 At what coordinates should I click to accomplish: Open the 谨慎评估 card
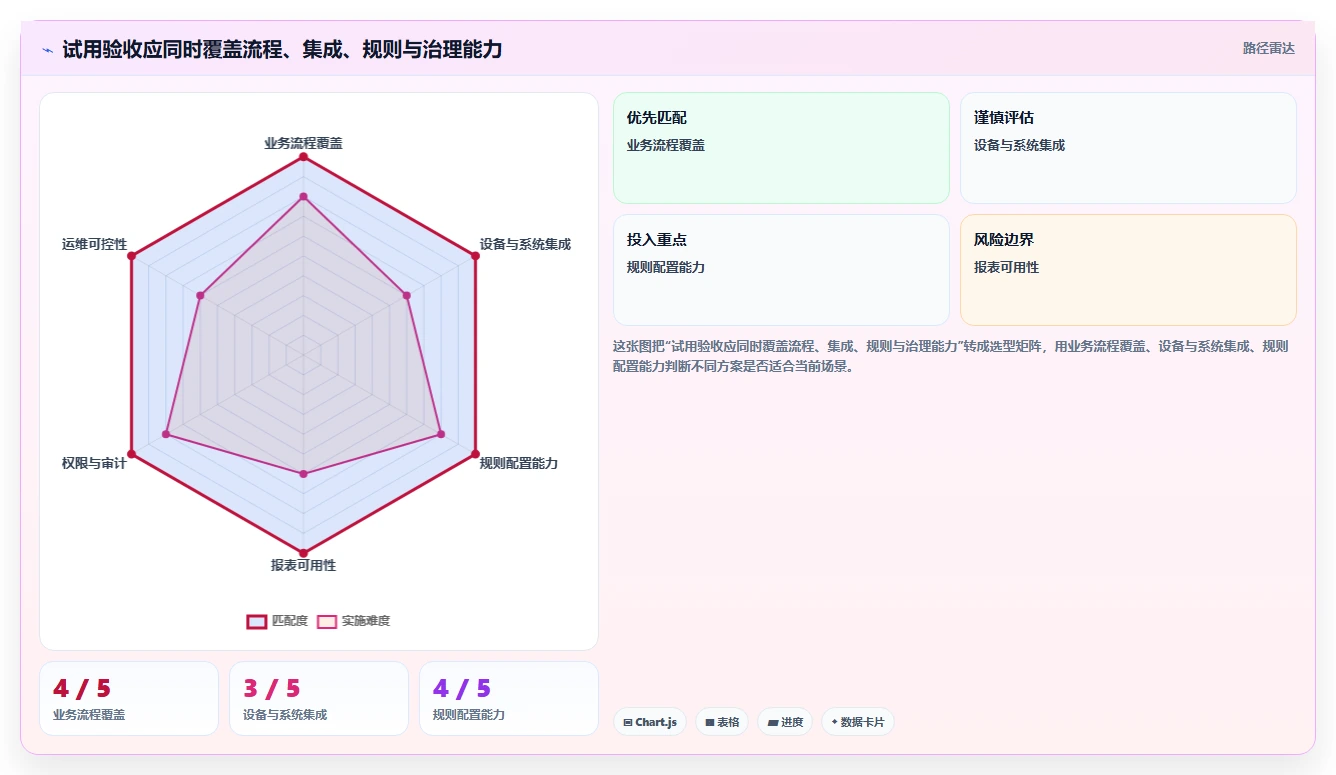[1128, 148]
